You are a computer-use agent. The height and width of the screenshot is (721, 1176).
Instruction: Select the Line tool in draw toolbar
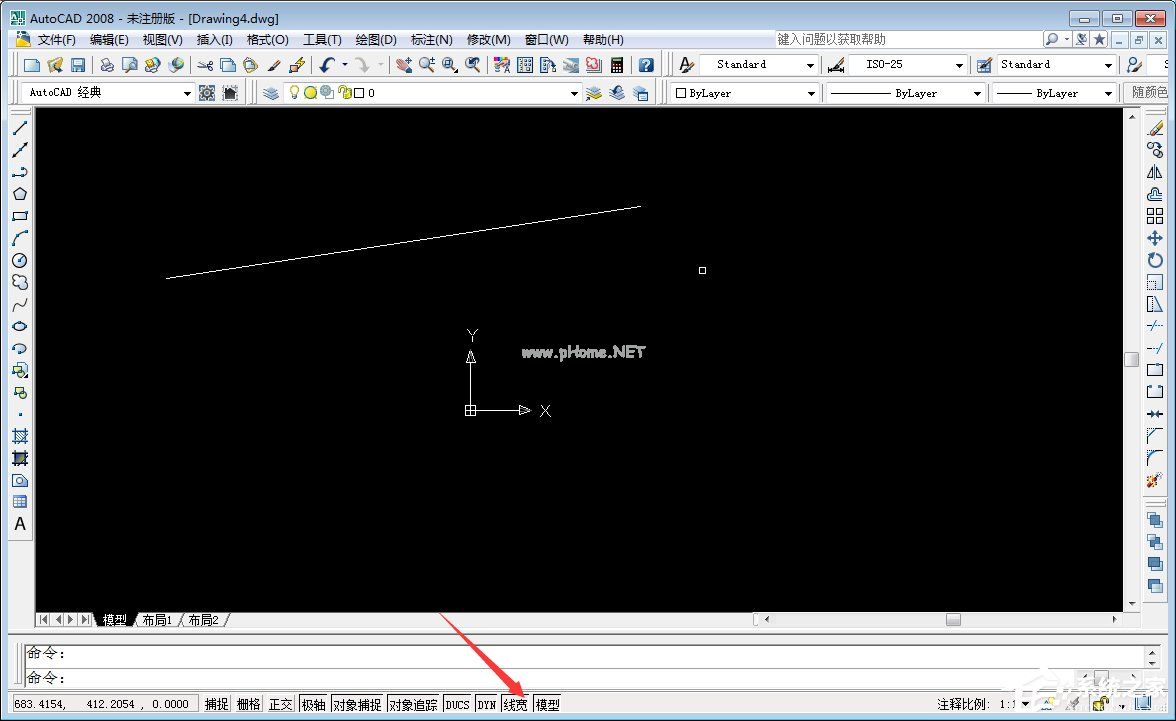[20, 128]
